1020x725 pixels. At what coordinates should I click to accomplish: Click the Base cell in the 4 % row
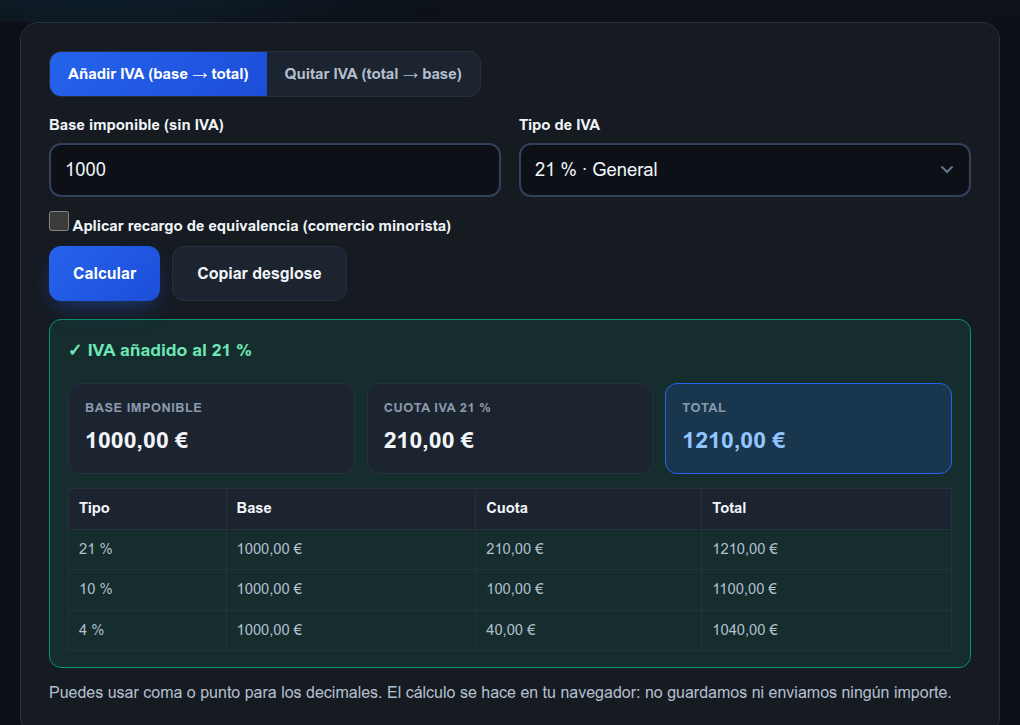pyautogui.click(x=351, y=630)
